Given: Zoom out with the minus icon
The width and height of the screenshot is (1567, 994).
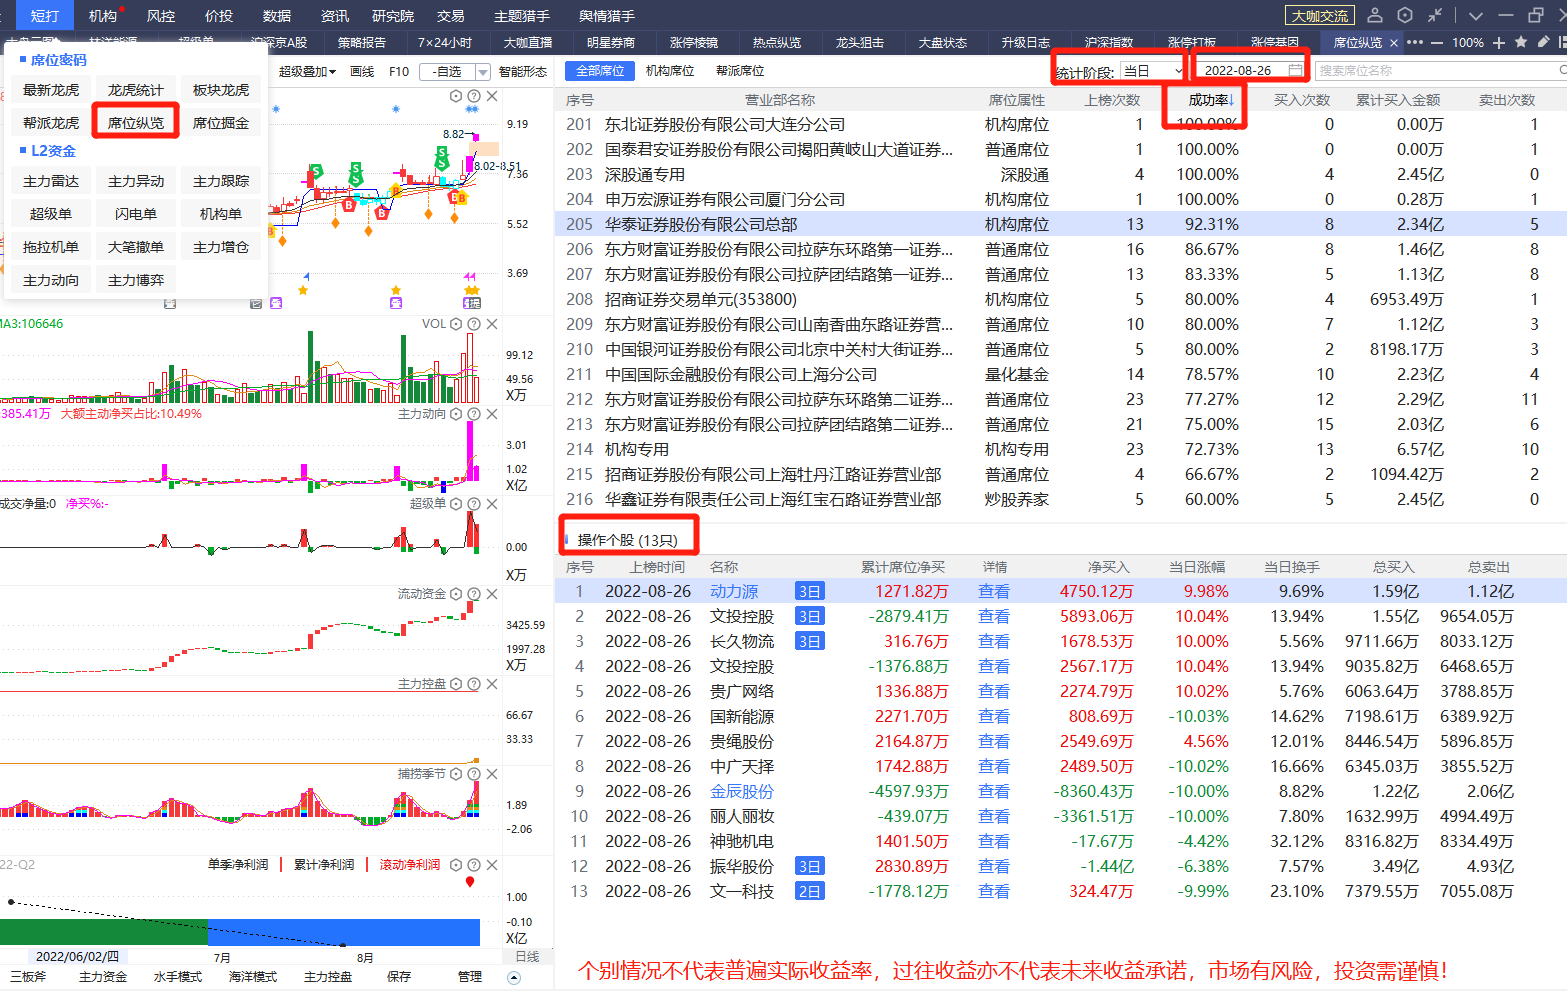Looking at the screenshot, I should [1437, 43].
